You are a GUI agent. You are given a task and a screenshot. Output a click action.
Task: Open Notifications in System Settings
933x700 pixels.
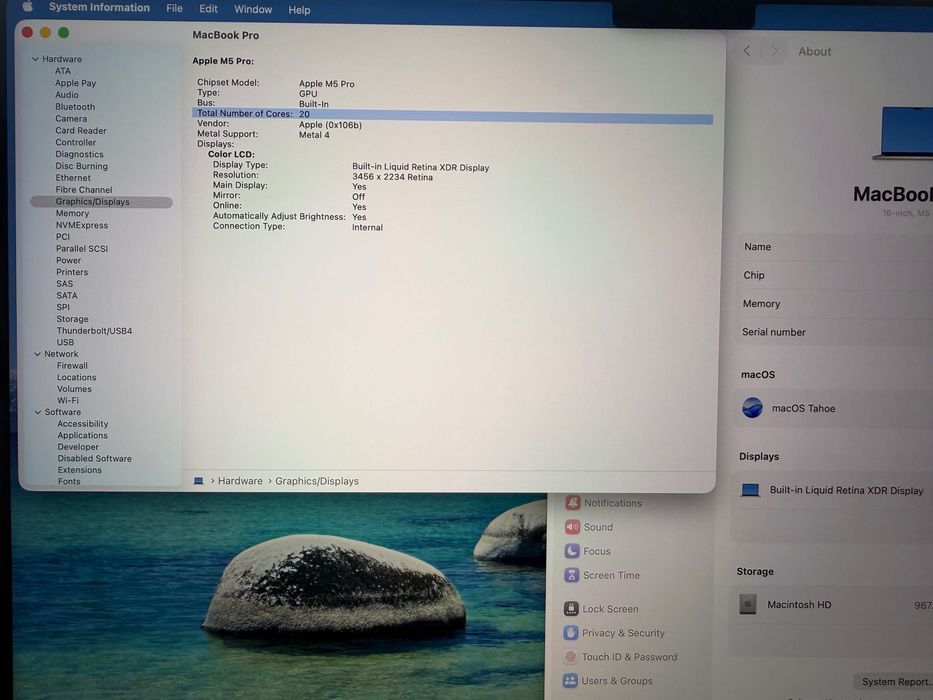(x=604, y=503)
